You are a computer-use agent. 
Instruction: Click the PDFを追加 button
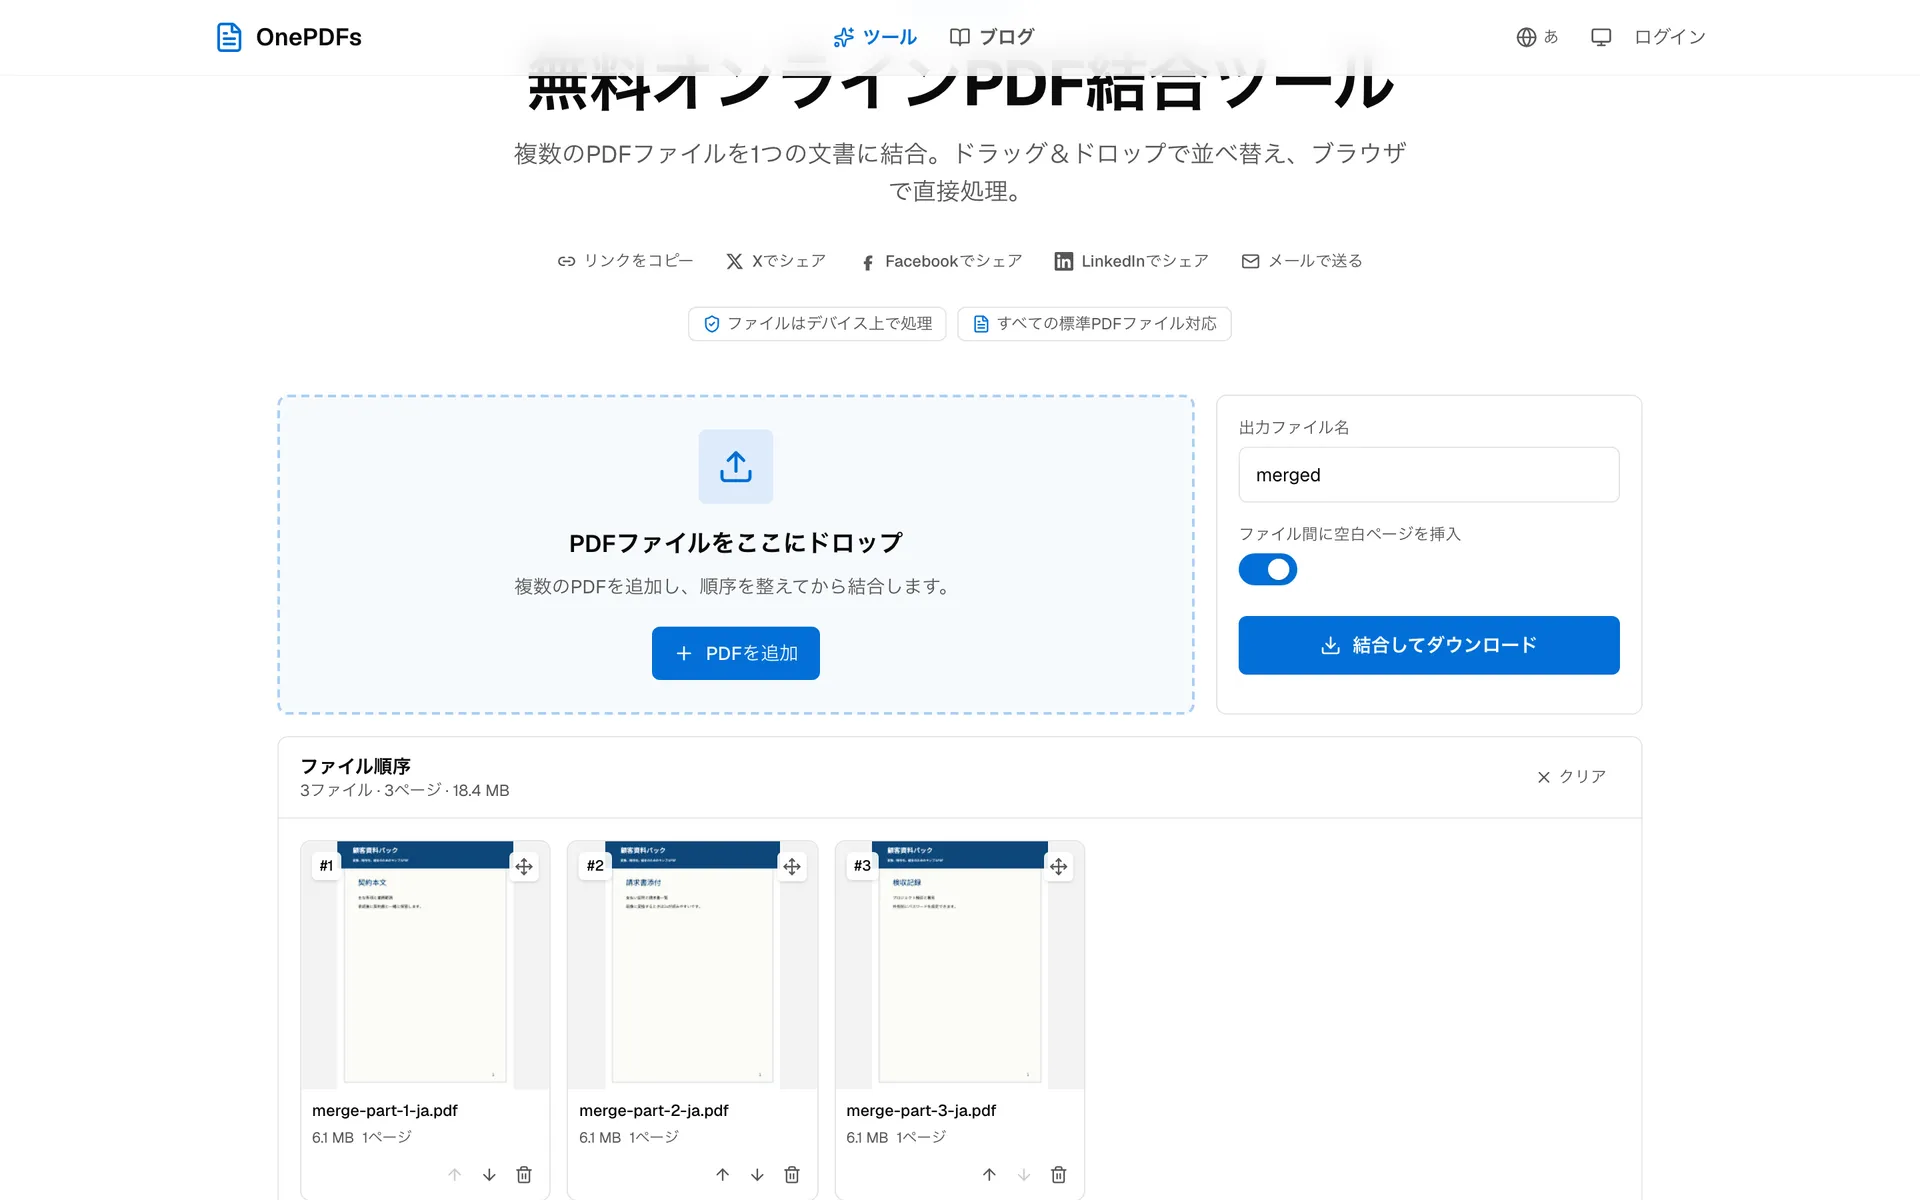click(736, 653)
